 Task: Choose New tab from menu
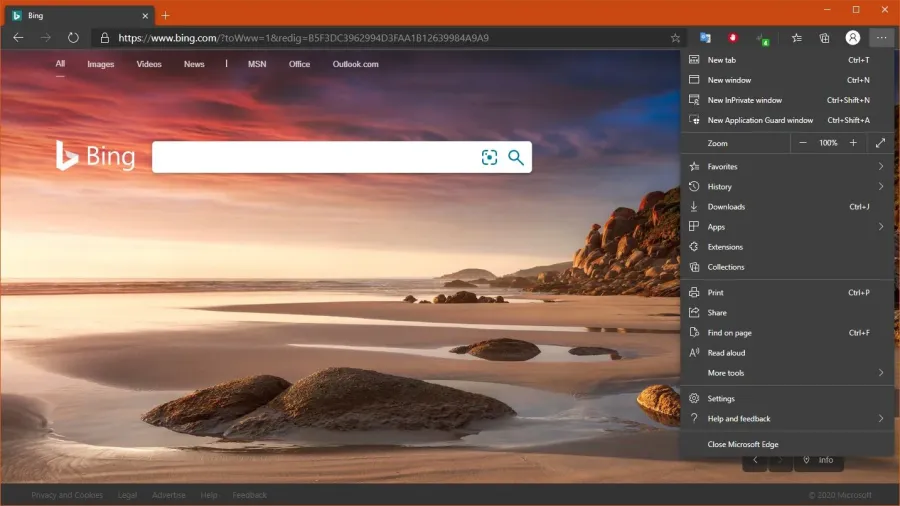(788, 60)
